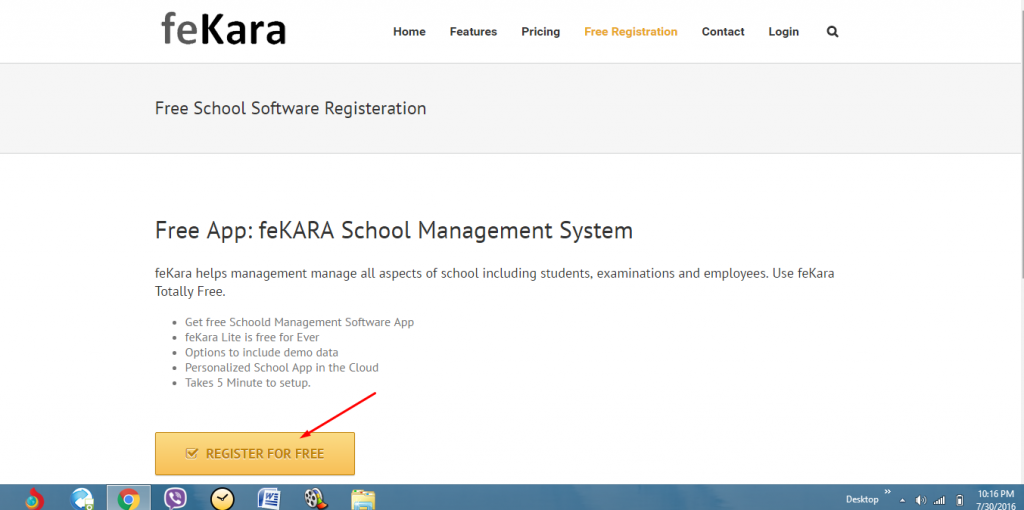
Task: Click the Desktop toolbar label
Action: pyautogui.click(x=862, y=500)
